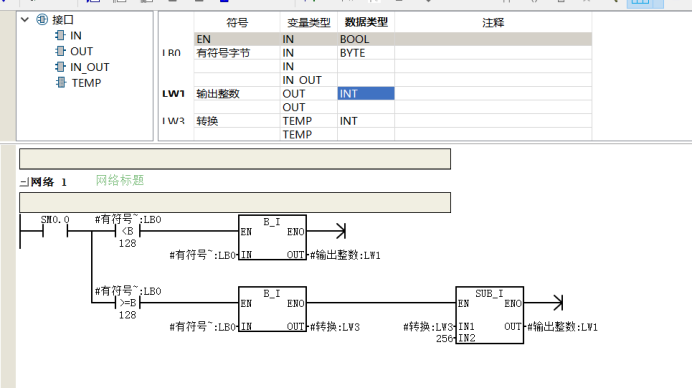This screenshot has height=388, width=692.
Task: Open INT data type cell in 转换 row
Action: pos(366,121)
